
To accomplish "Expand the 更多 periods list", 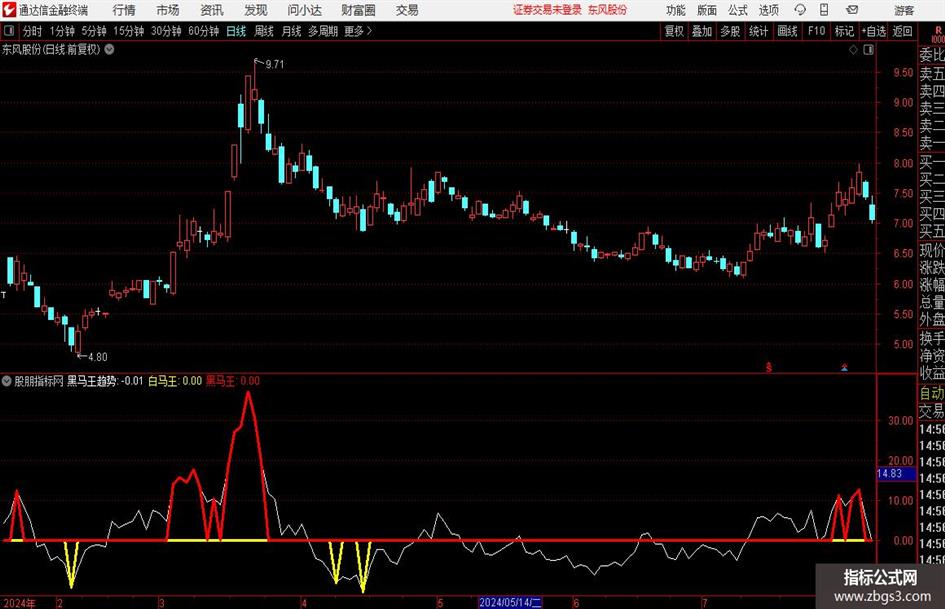I will coord(358,31).
